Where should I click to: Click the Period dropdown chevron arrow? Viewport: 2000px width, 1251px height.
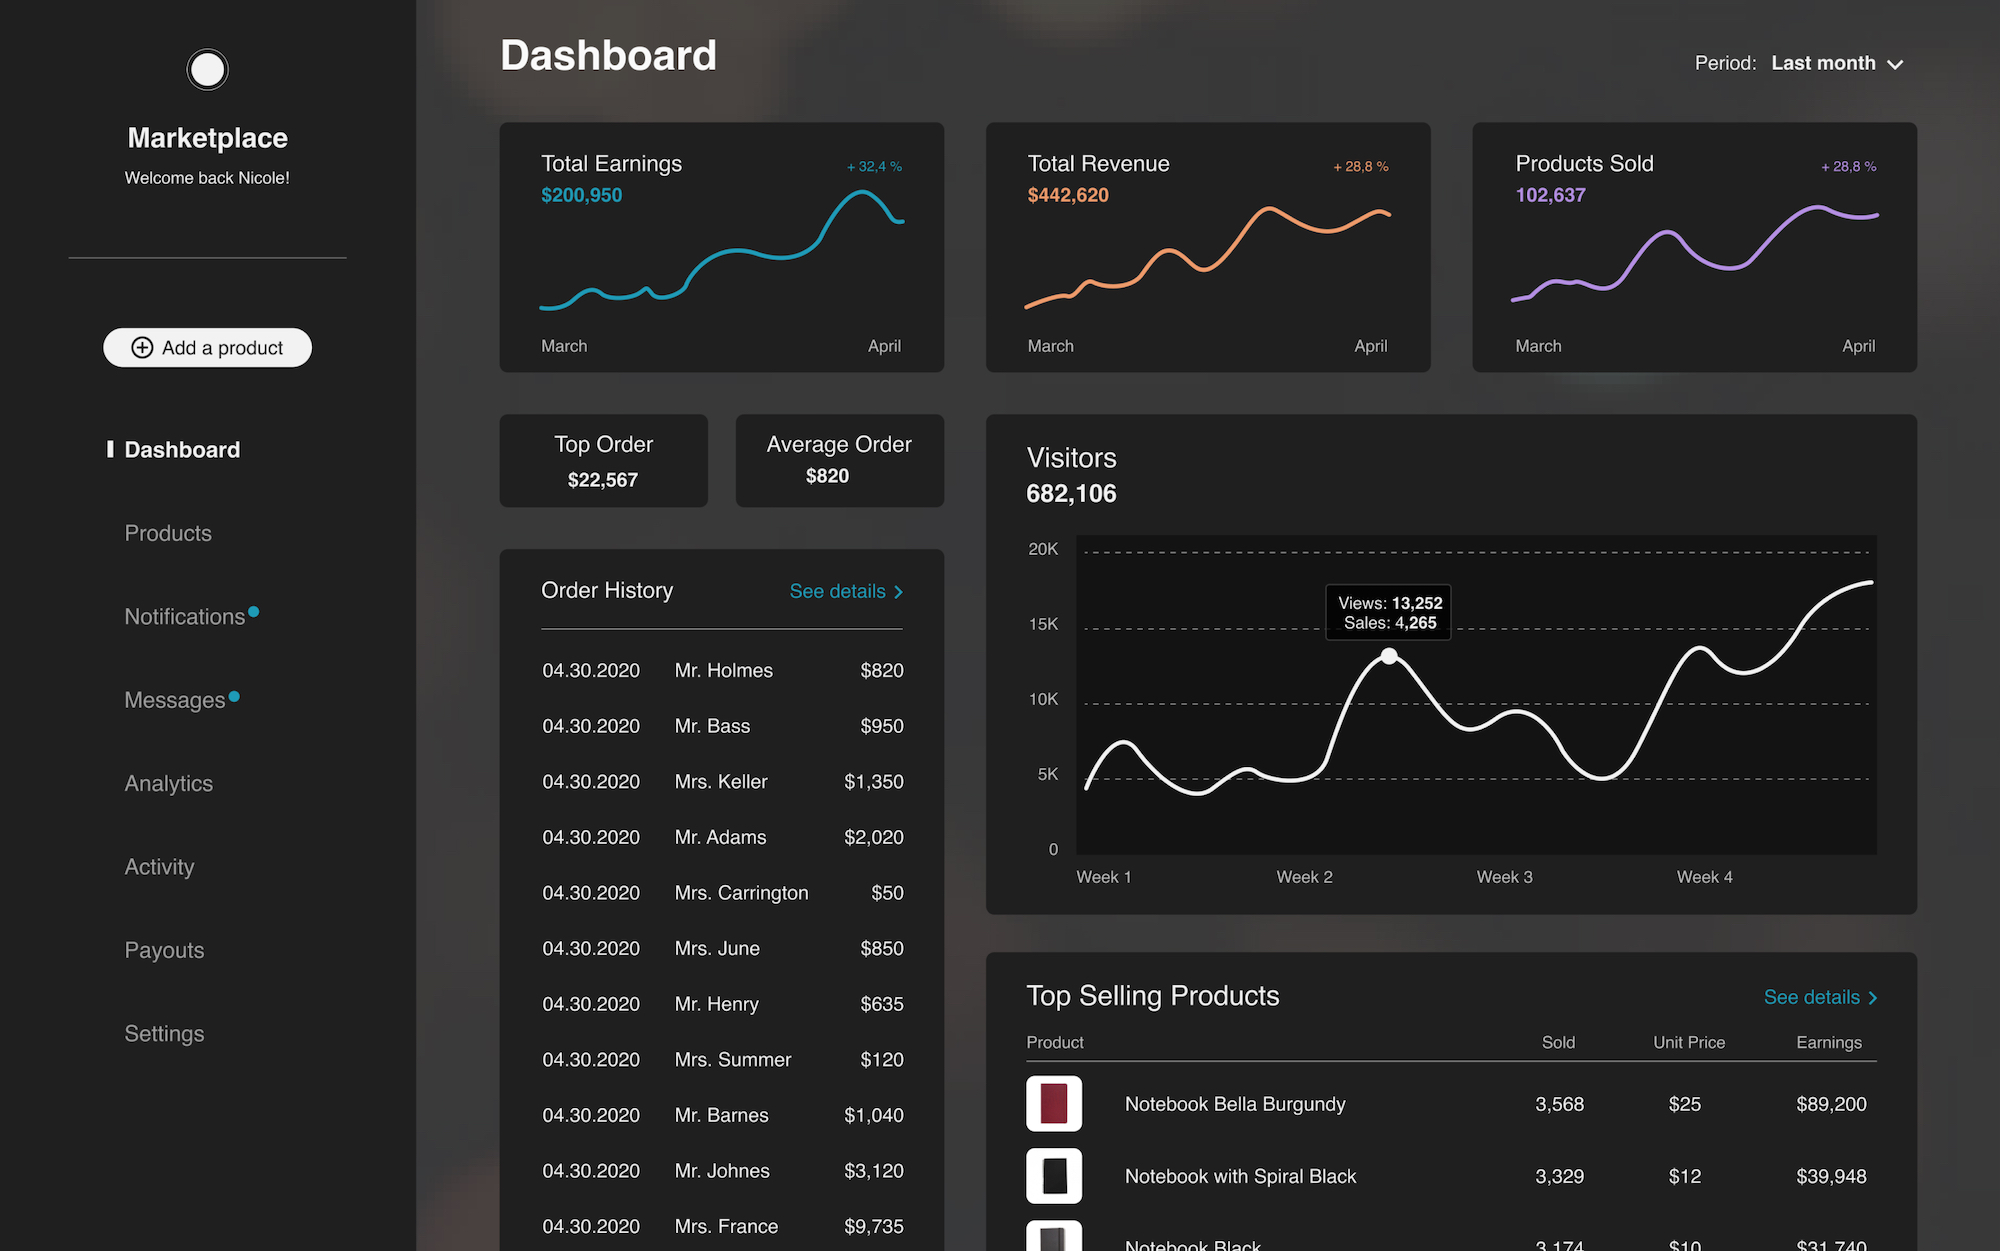point(1895,64)
